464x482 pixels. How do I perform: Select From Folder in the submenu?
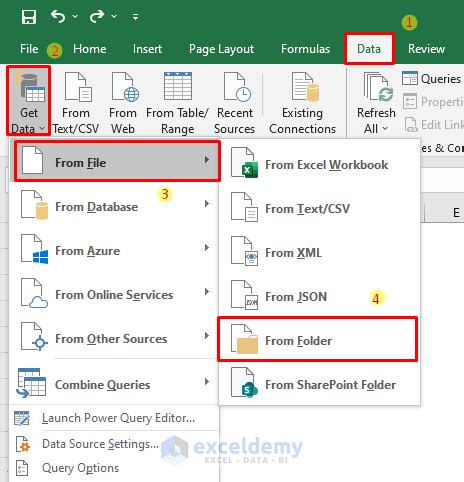pyautogui.click(x=317, y=339)
